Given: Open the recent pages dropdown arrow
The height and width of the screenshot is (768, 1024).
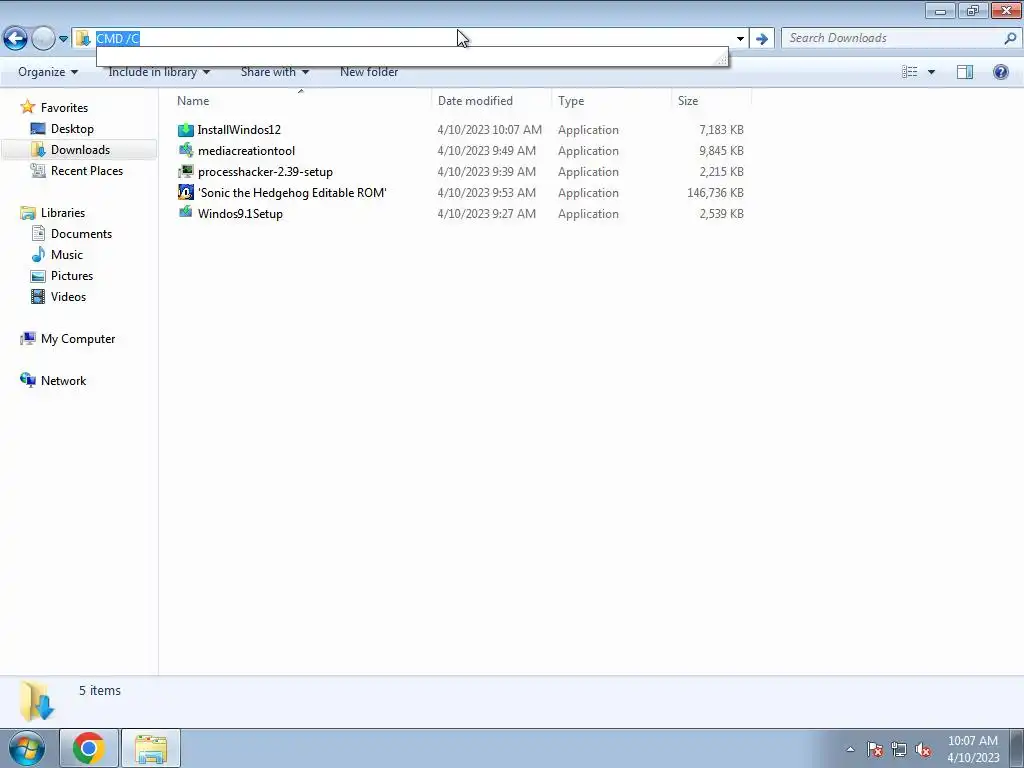Looking at the screenshot, I should [x=63, y=39].
